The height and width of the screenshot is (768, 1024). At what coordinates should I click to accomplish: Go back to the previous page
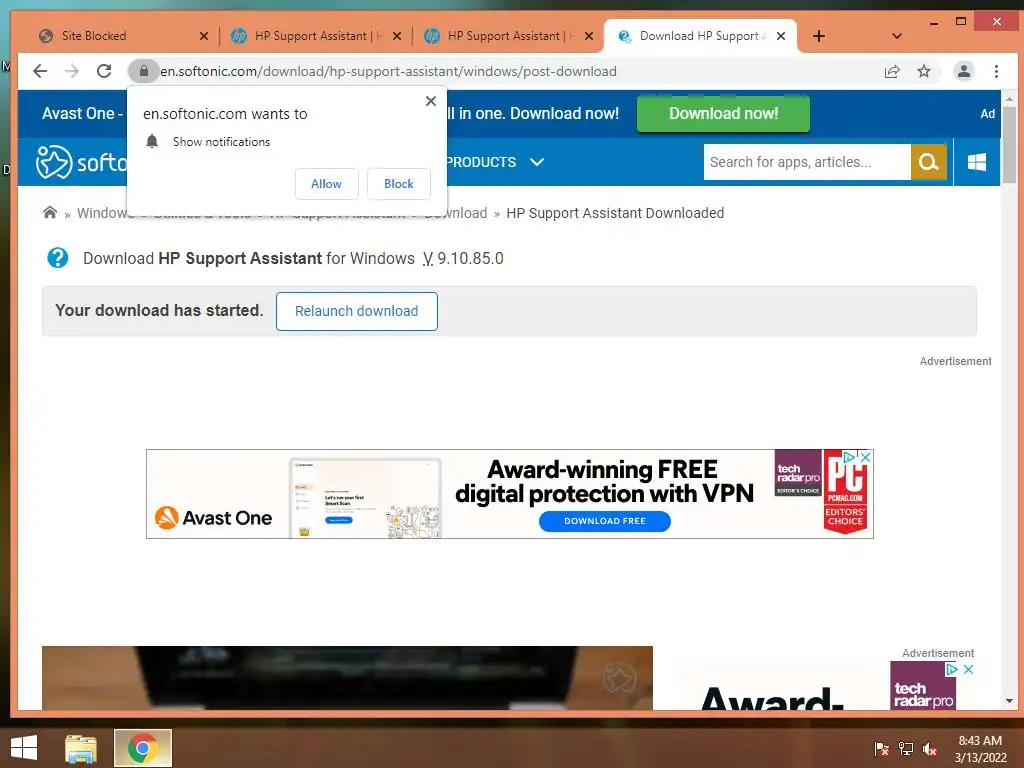pyautogui.click(x=40, y=71)
